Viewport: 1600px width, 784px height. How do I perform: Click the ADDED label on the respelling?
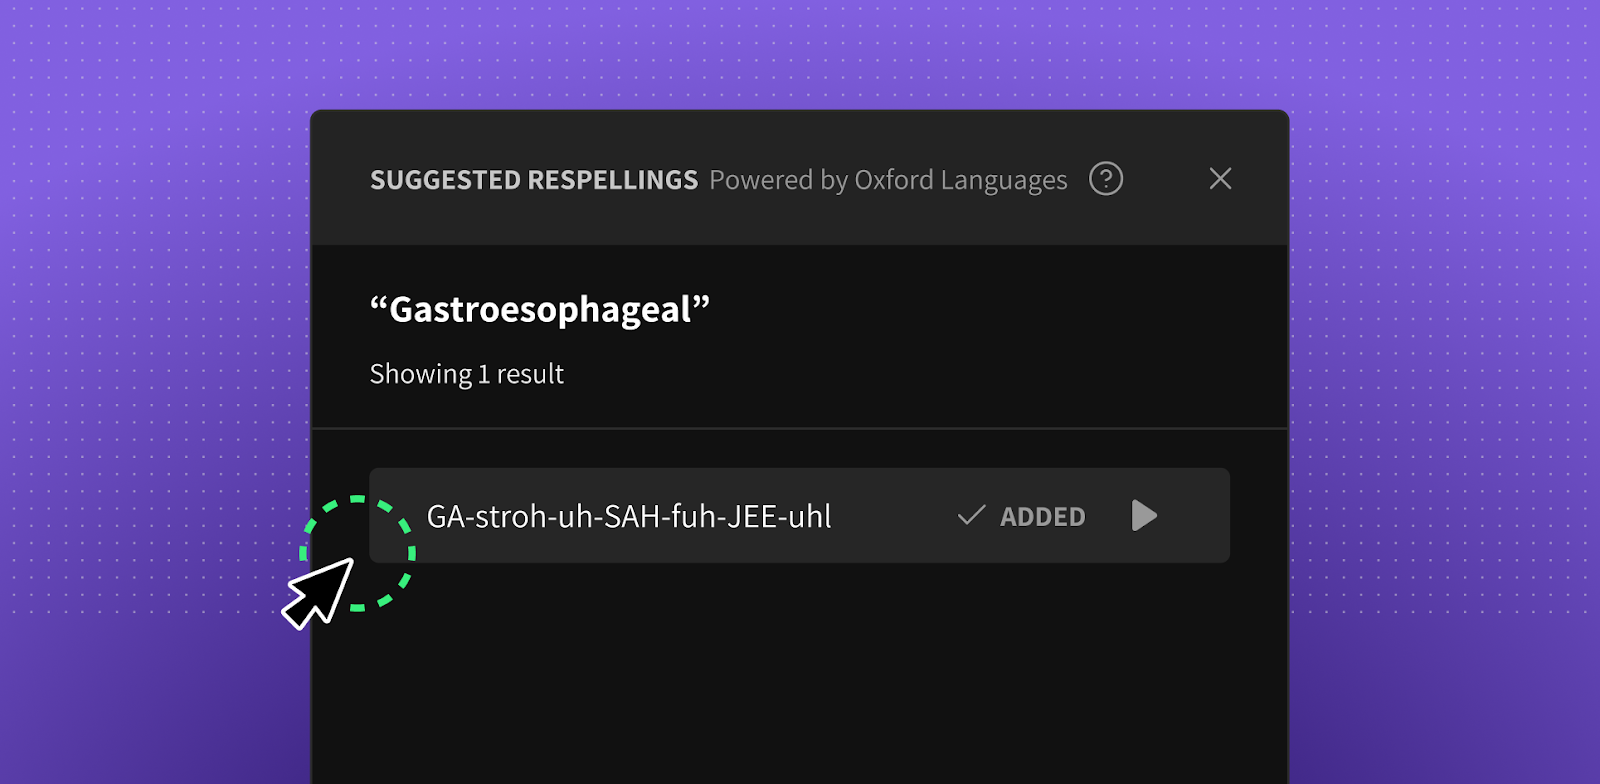1042,517
